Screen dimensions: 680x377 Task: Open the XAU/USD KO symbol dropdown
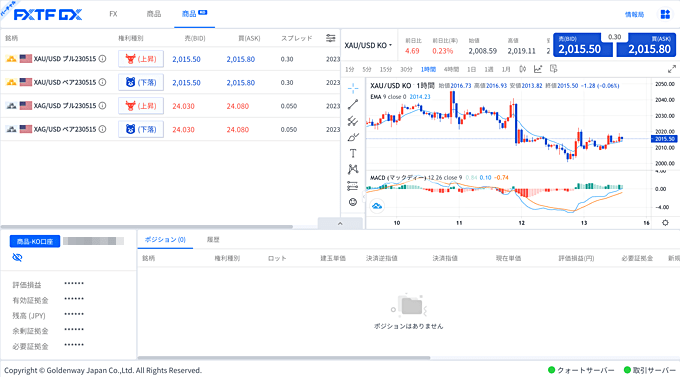(x=368, y=45)
